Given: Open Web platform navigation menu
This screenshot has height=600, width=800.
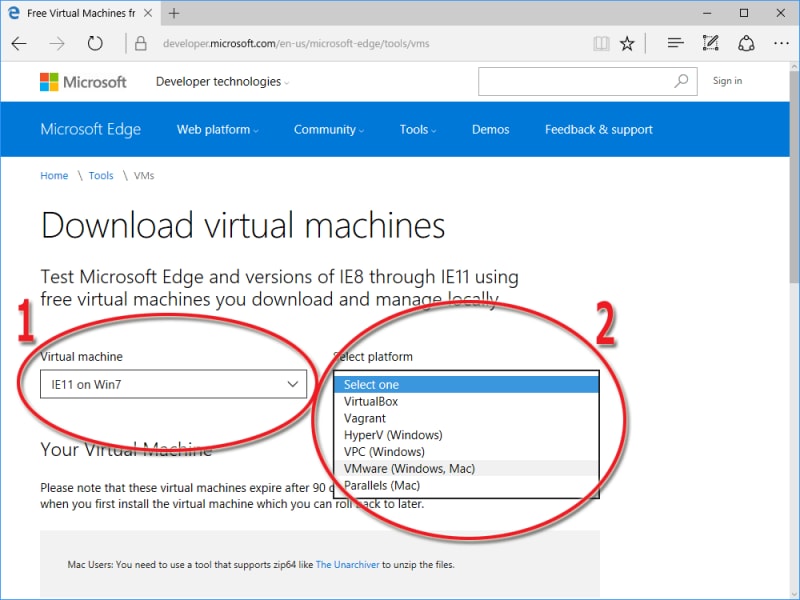Looking at the screenshot, I should tap(217, 129).
